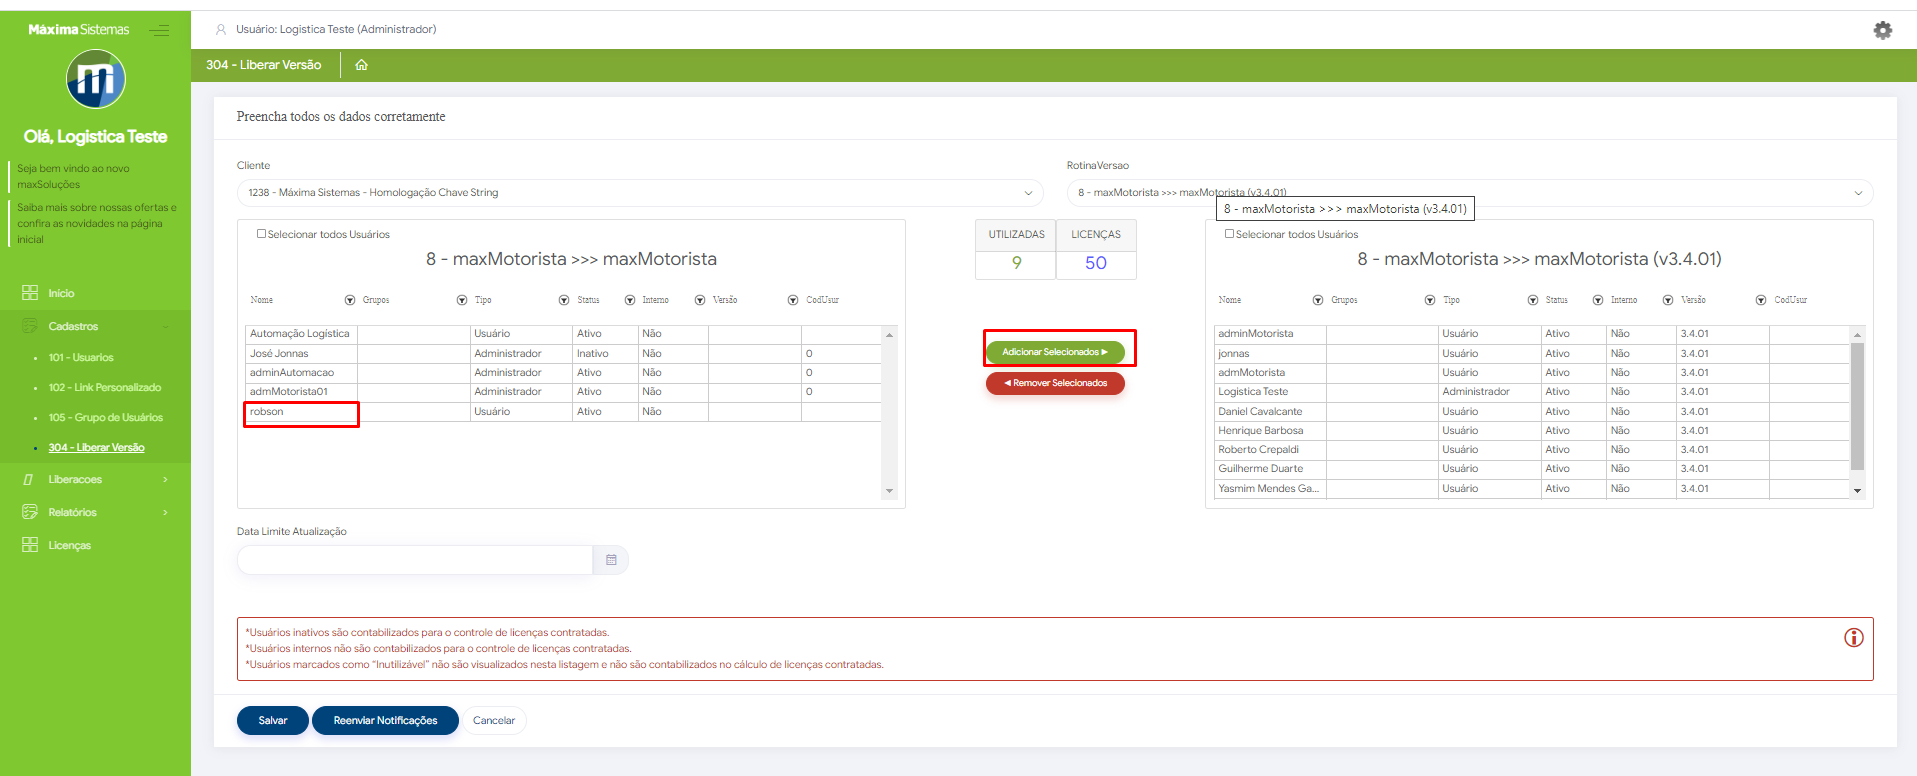Click the home icon in green bar
The height and width of the screenshot is (776, 1917).
[362, 65]
